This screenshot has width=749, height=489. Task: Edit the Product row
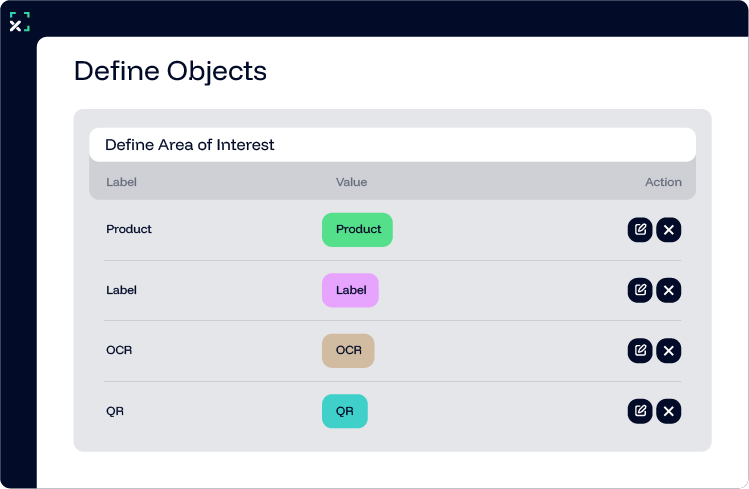(640, 230)
